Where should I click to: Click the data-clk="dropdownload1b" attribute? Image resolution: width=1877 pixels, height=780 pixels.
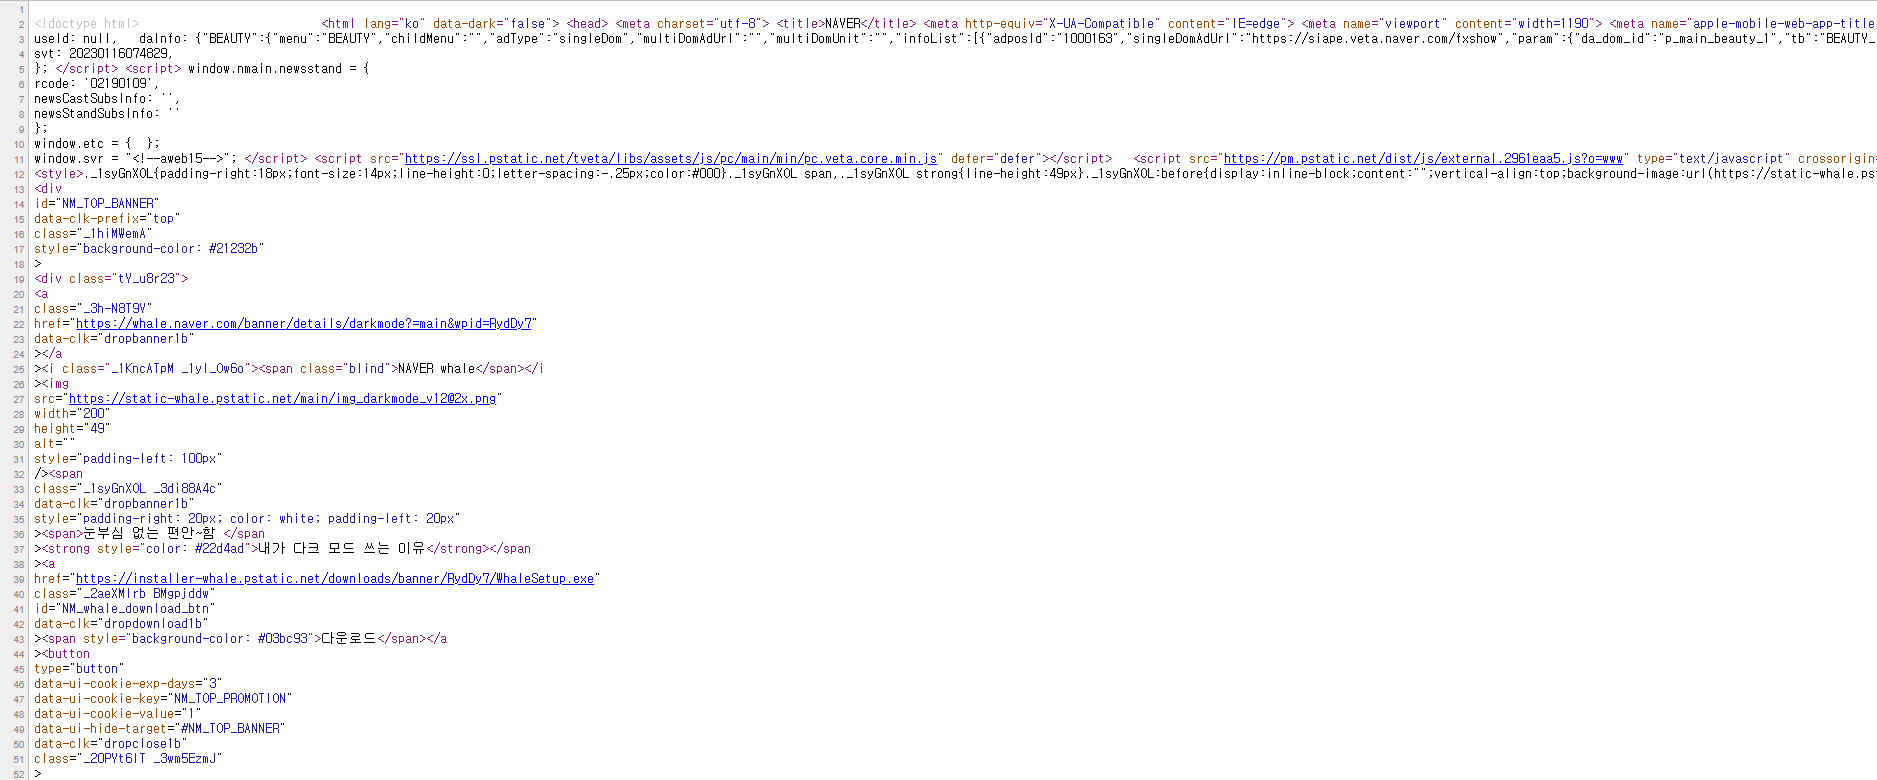pos(121,623)
